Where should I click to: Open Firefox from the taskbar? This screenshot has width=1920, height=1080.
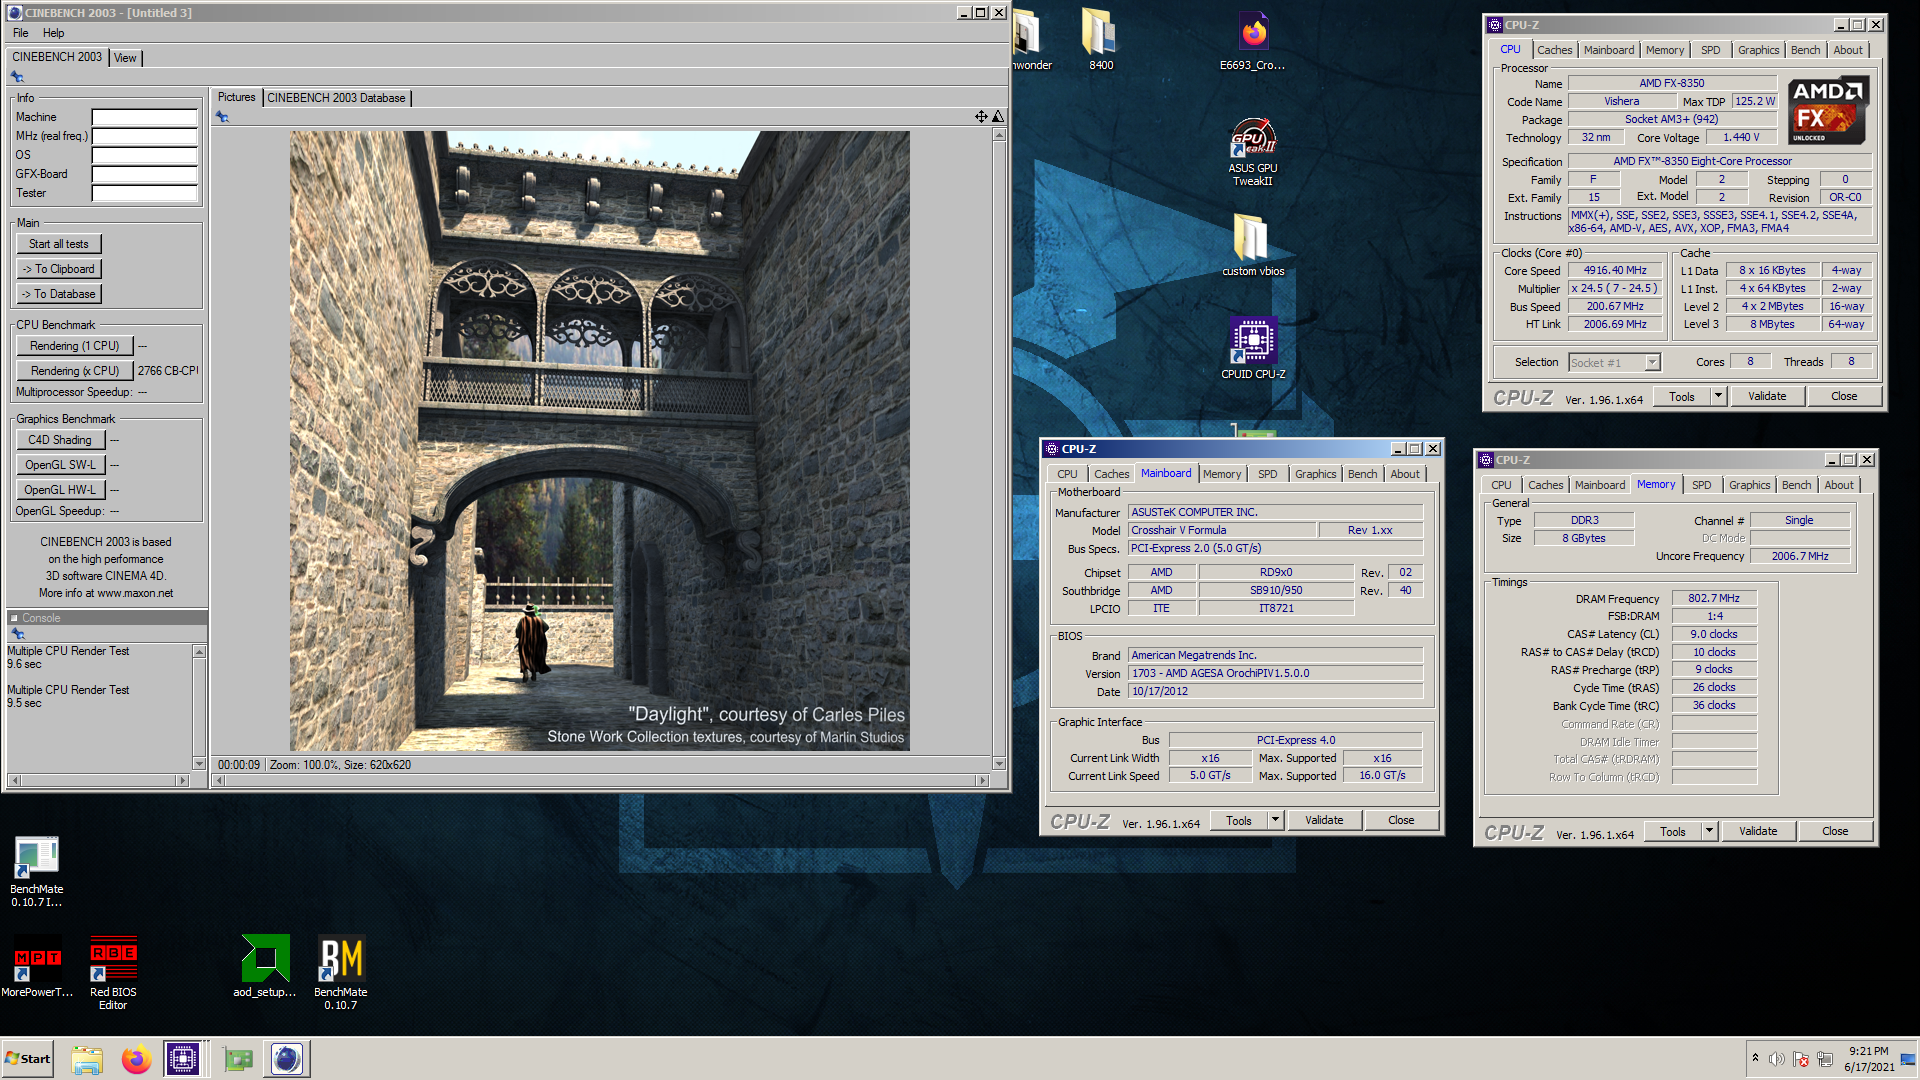[x=136, y=1059]
